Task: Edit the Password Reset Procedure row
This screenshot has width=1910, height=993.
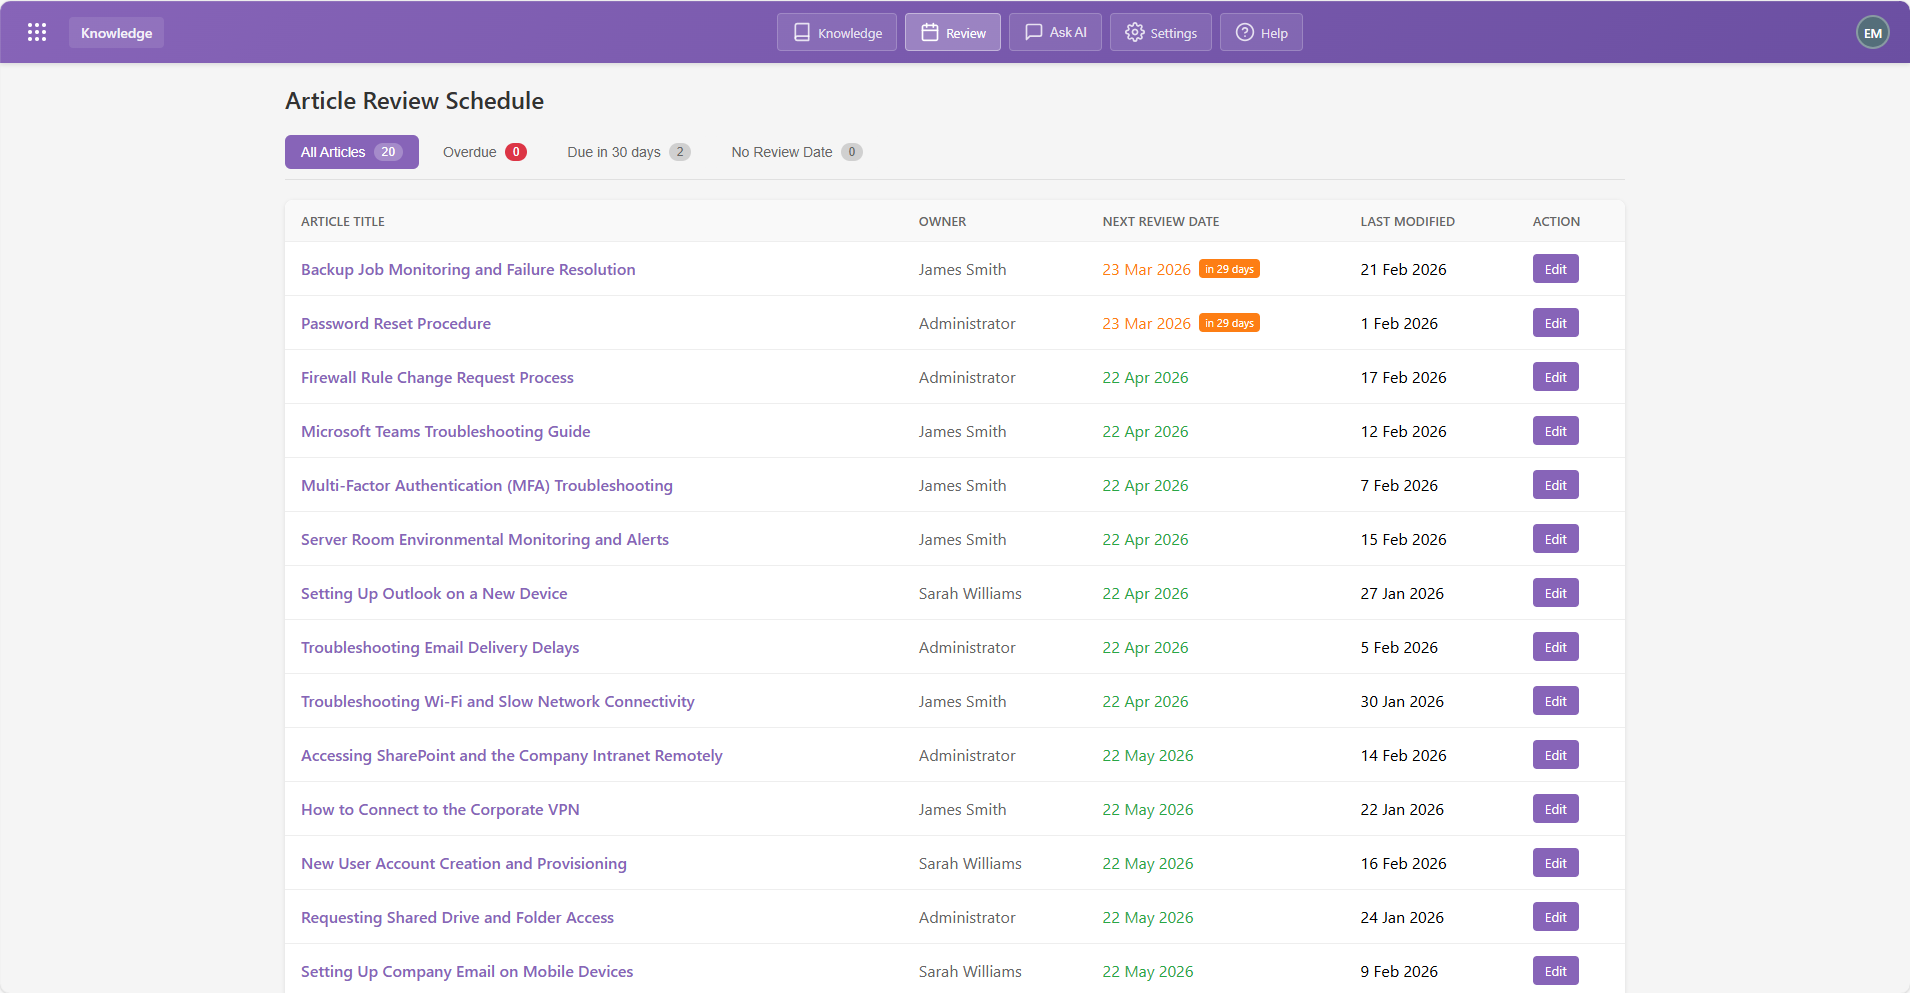Action: (x=1555, y=323)
